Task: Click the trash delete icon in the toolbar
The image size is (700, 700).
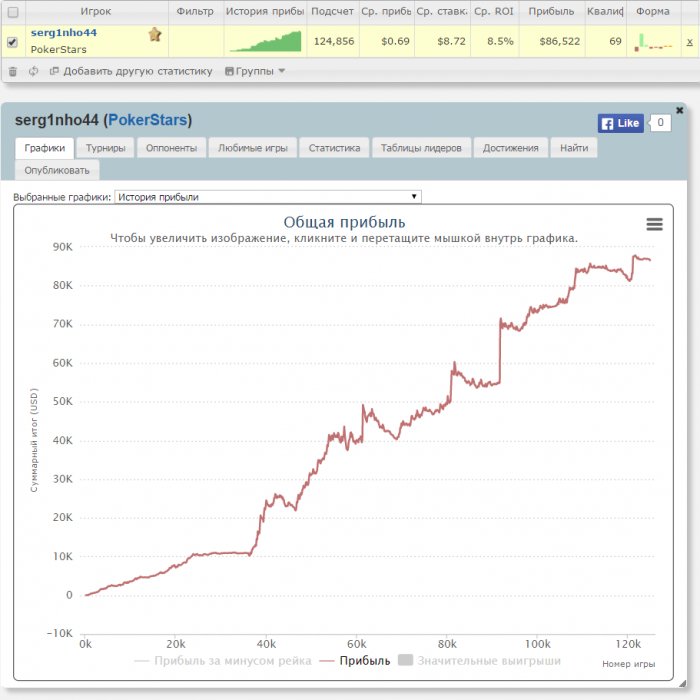Action: 13,71
